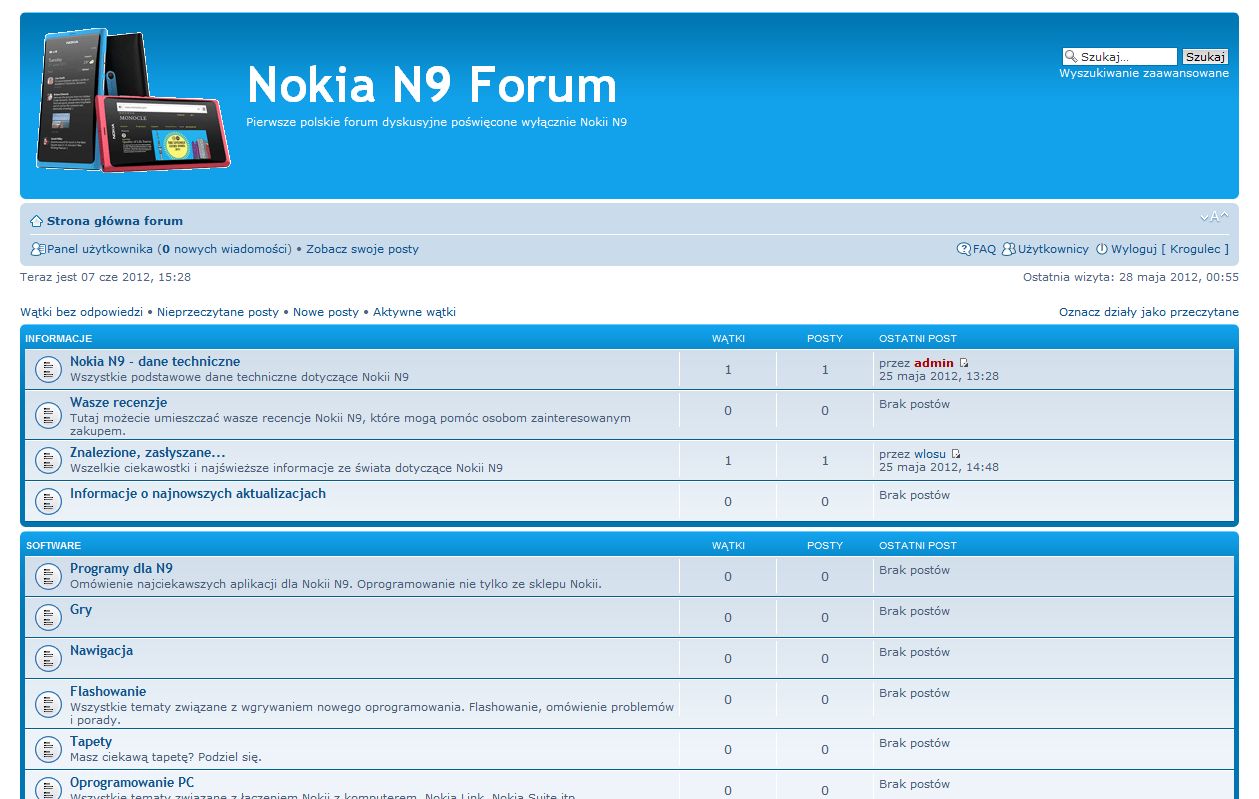Click the forum icon beside Nawigacja
The height and width of the screenshot is (799, 1259).
(x=48, y=658)
